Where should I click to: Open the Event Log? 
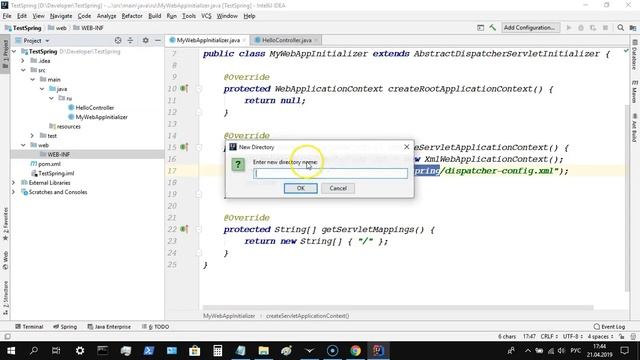[x=609, y=327]
